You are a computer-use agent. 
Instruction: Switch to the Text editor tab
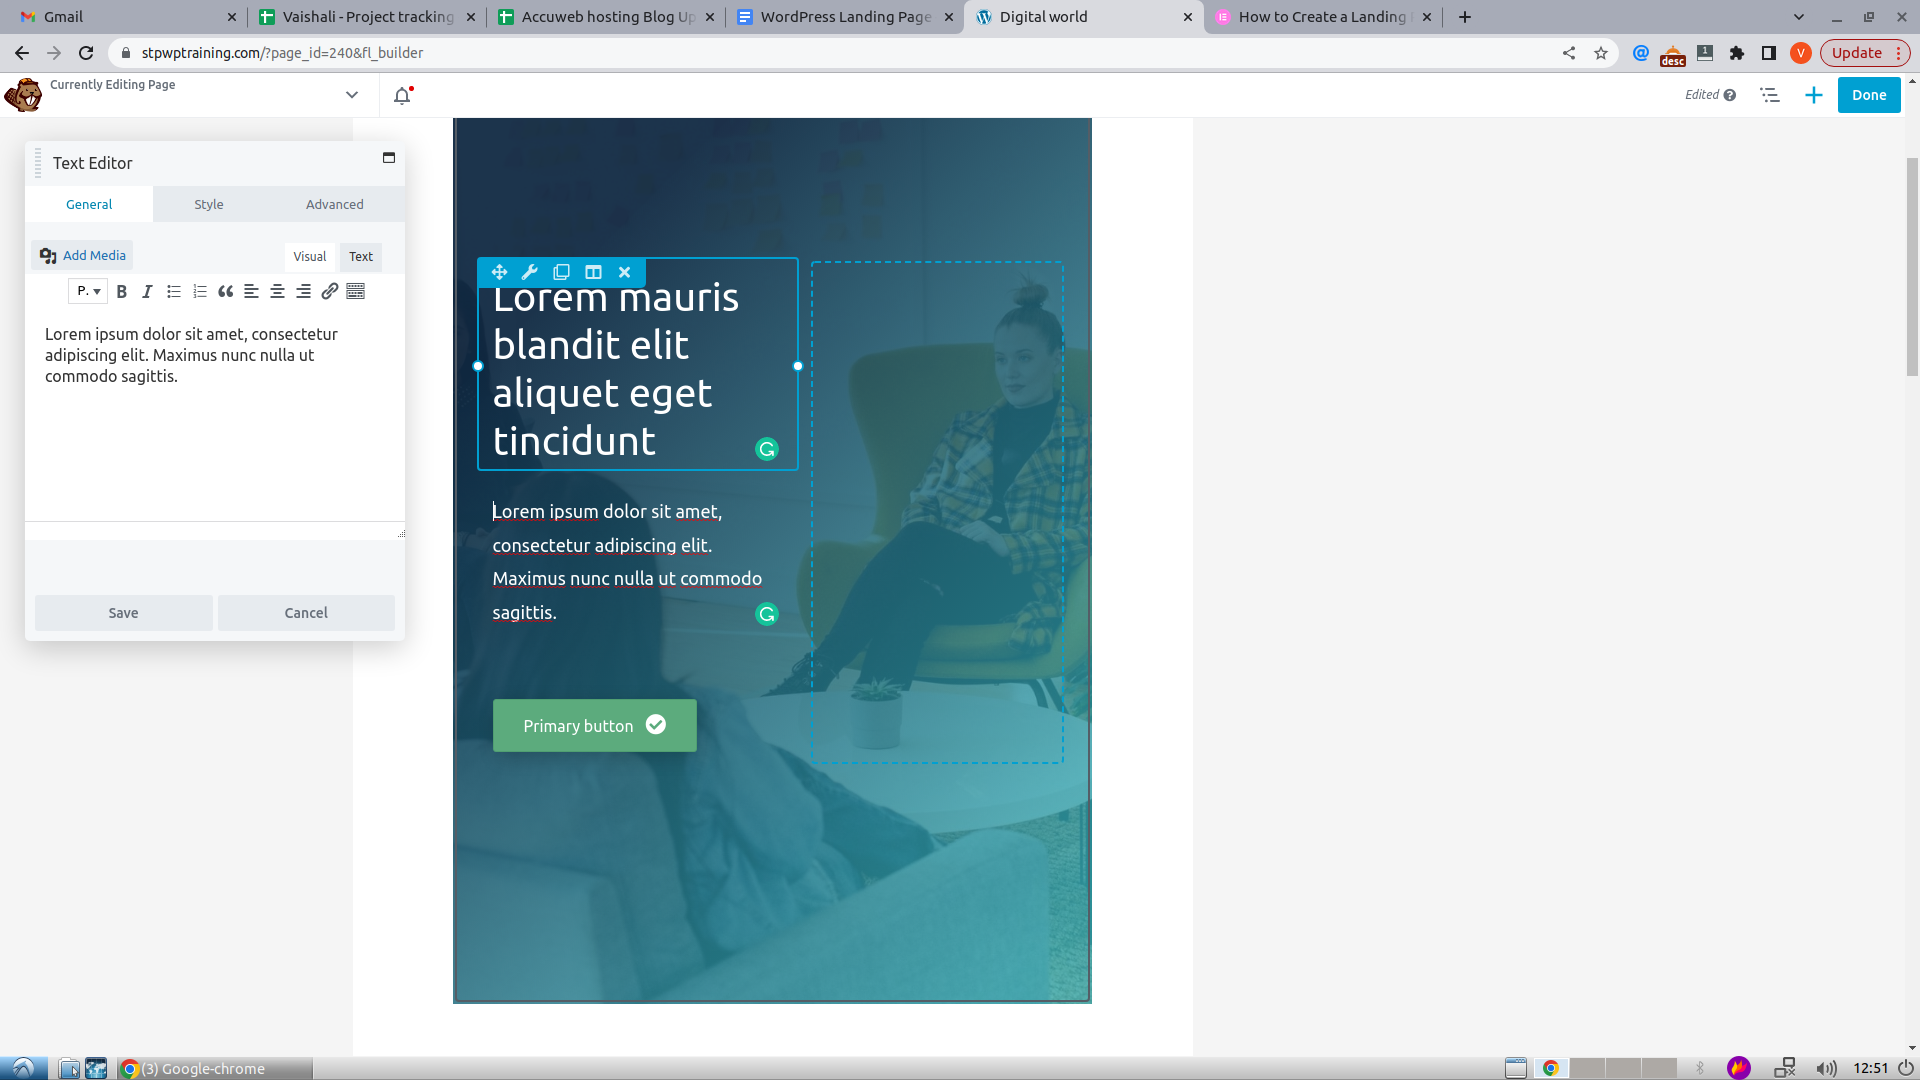(360, 256)
